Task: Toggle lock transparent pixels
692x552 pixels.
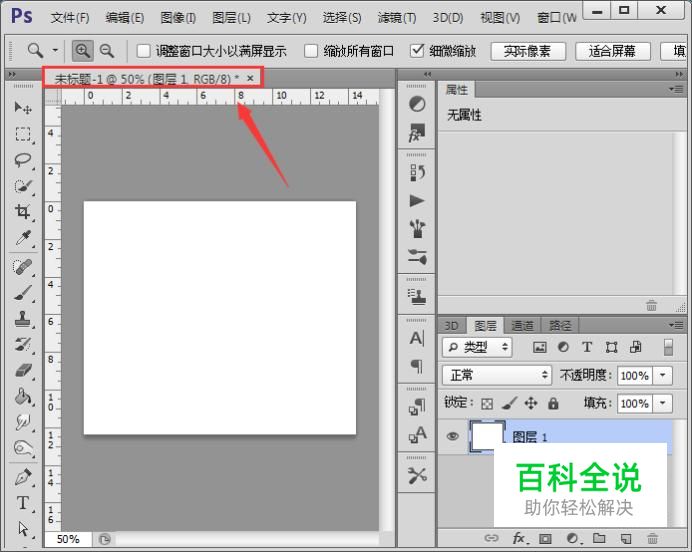Action: pos(487,403)
